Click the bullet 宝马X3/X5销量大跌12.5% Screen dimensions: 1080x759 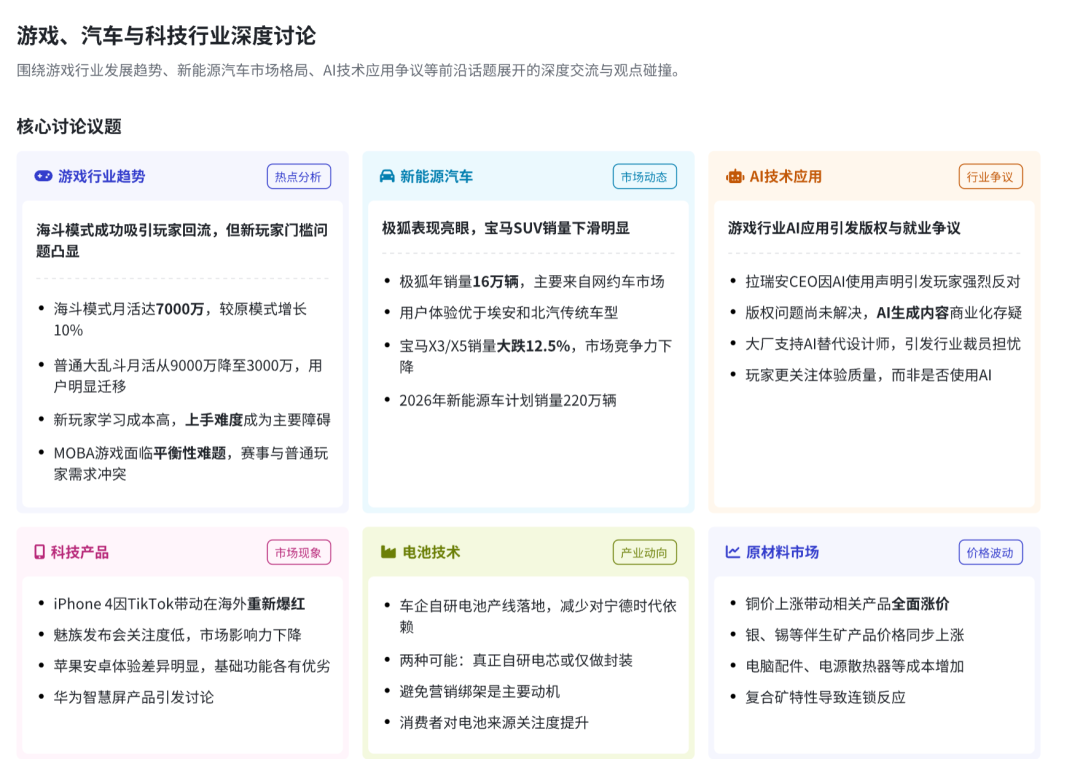point(535,356)
